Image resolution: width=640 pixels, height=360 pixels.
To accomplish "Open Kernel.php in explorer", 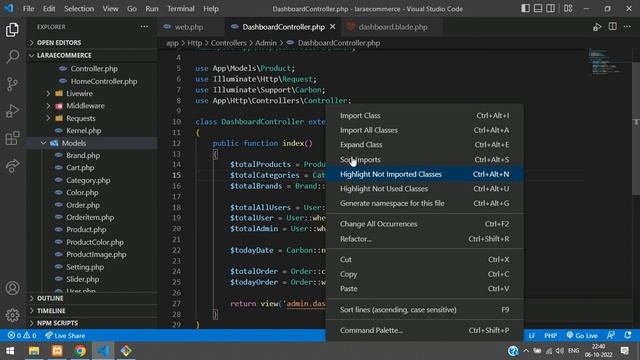I will coord(84,131).
